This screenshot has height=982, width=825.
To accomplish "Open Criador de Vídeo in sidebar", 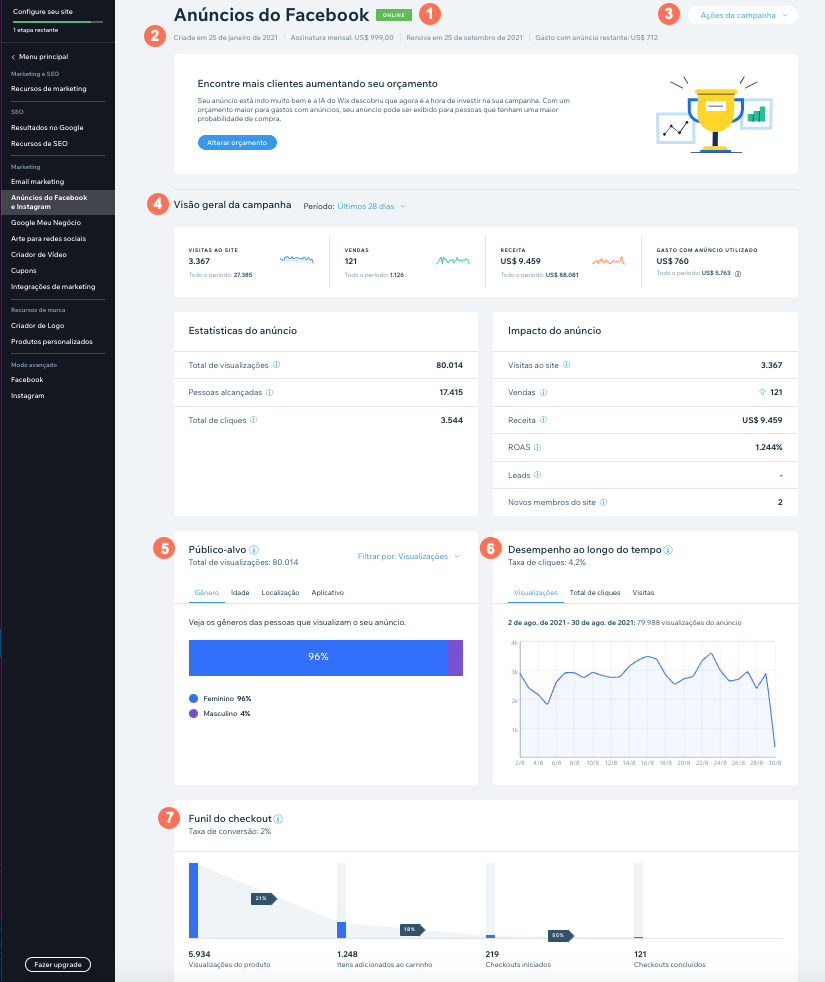I will coord(39,255).
